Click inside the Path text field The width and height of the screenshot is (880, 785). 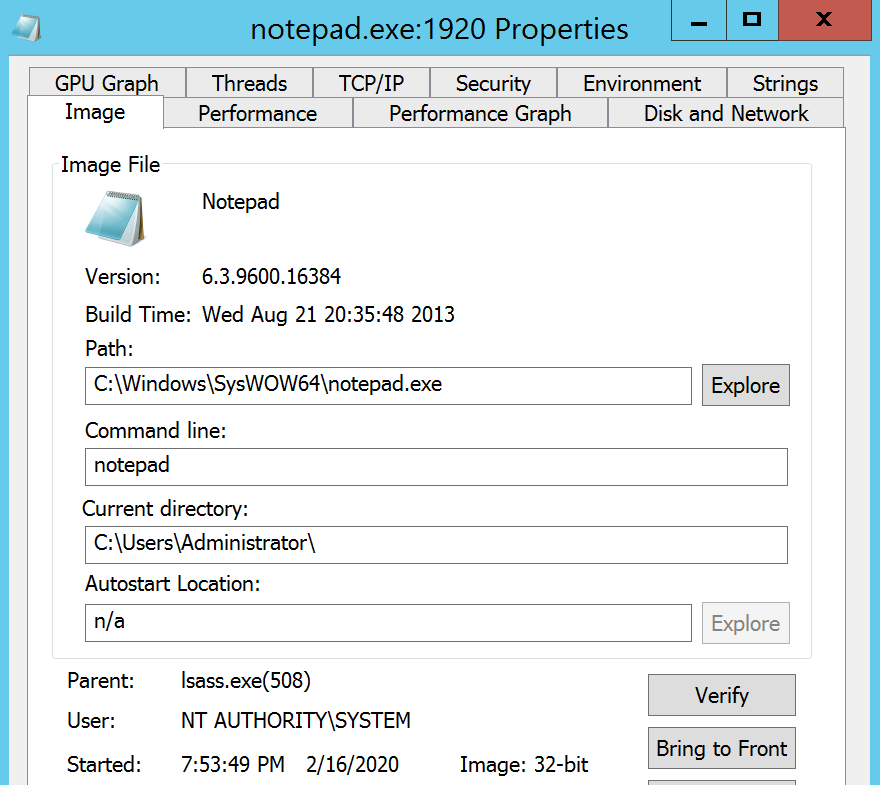(388, 385)
